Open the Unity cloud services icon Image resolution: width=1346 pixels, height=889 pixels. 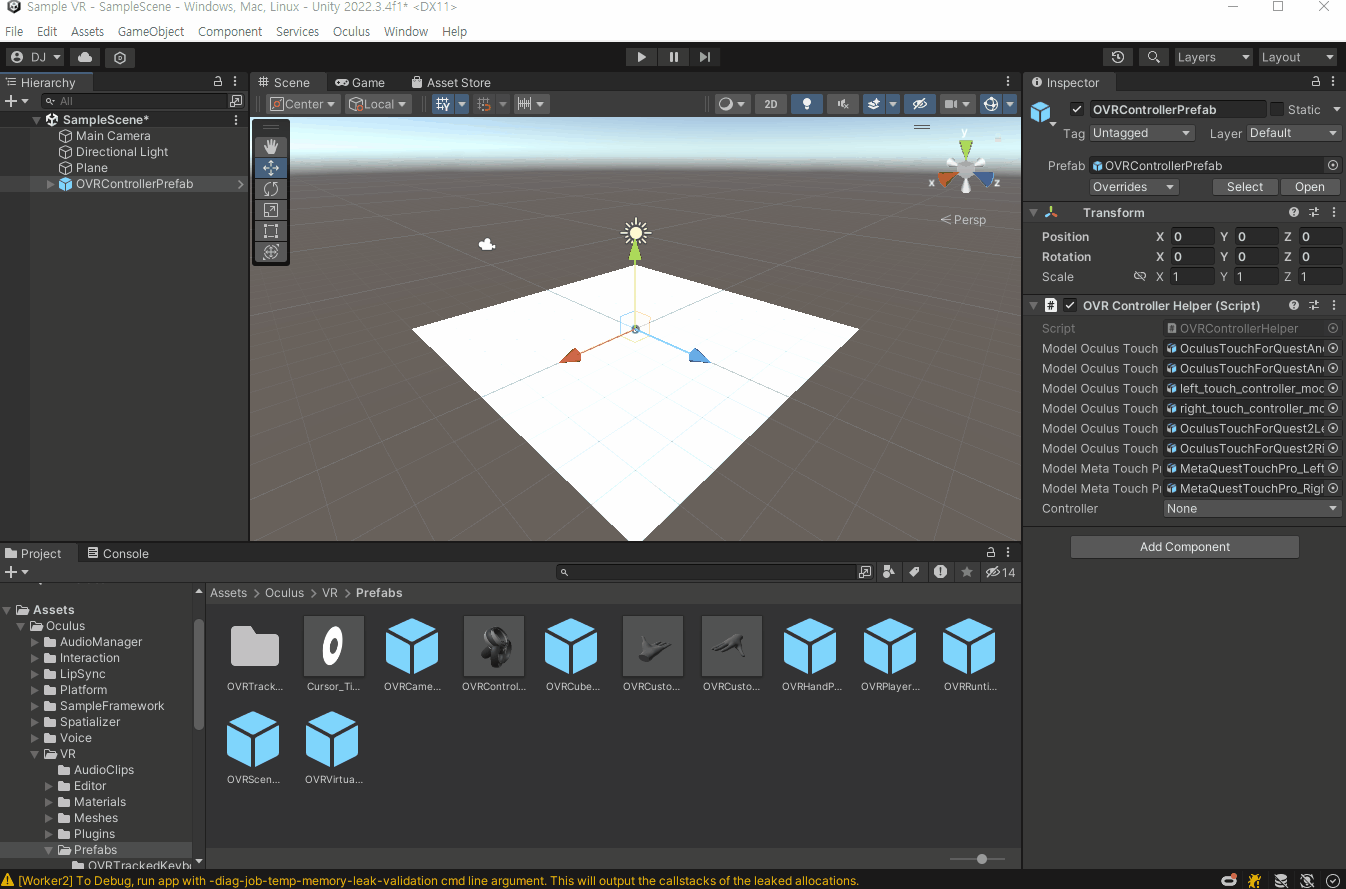coord(85,57)
